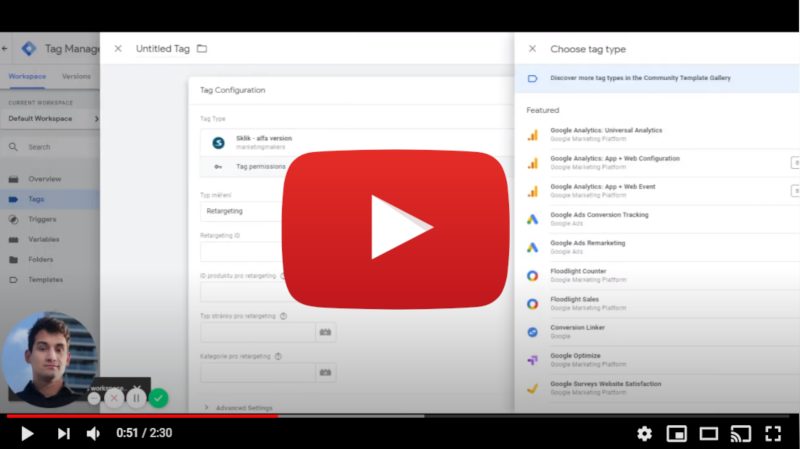Click the Tag Manager diamond logo

(29, 48)
